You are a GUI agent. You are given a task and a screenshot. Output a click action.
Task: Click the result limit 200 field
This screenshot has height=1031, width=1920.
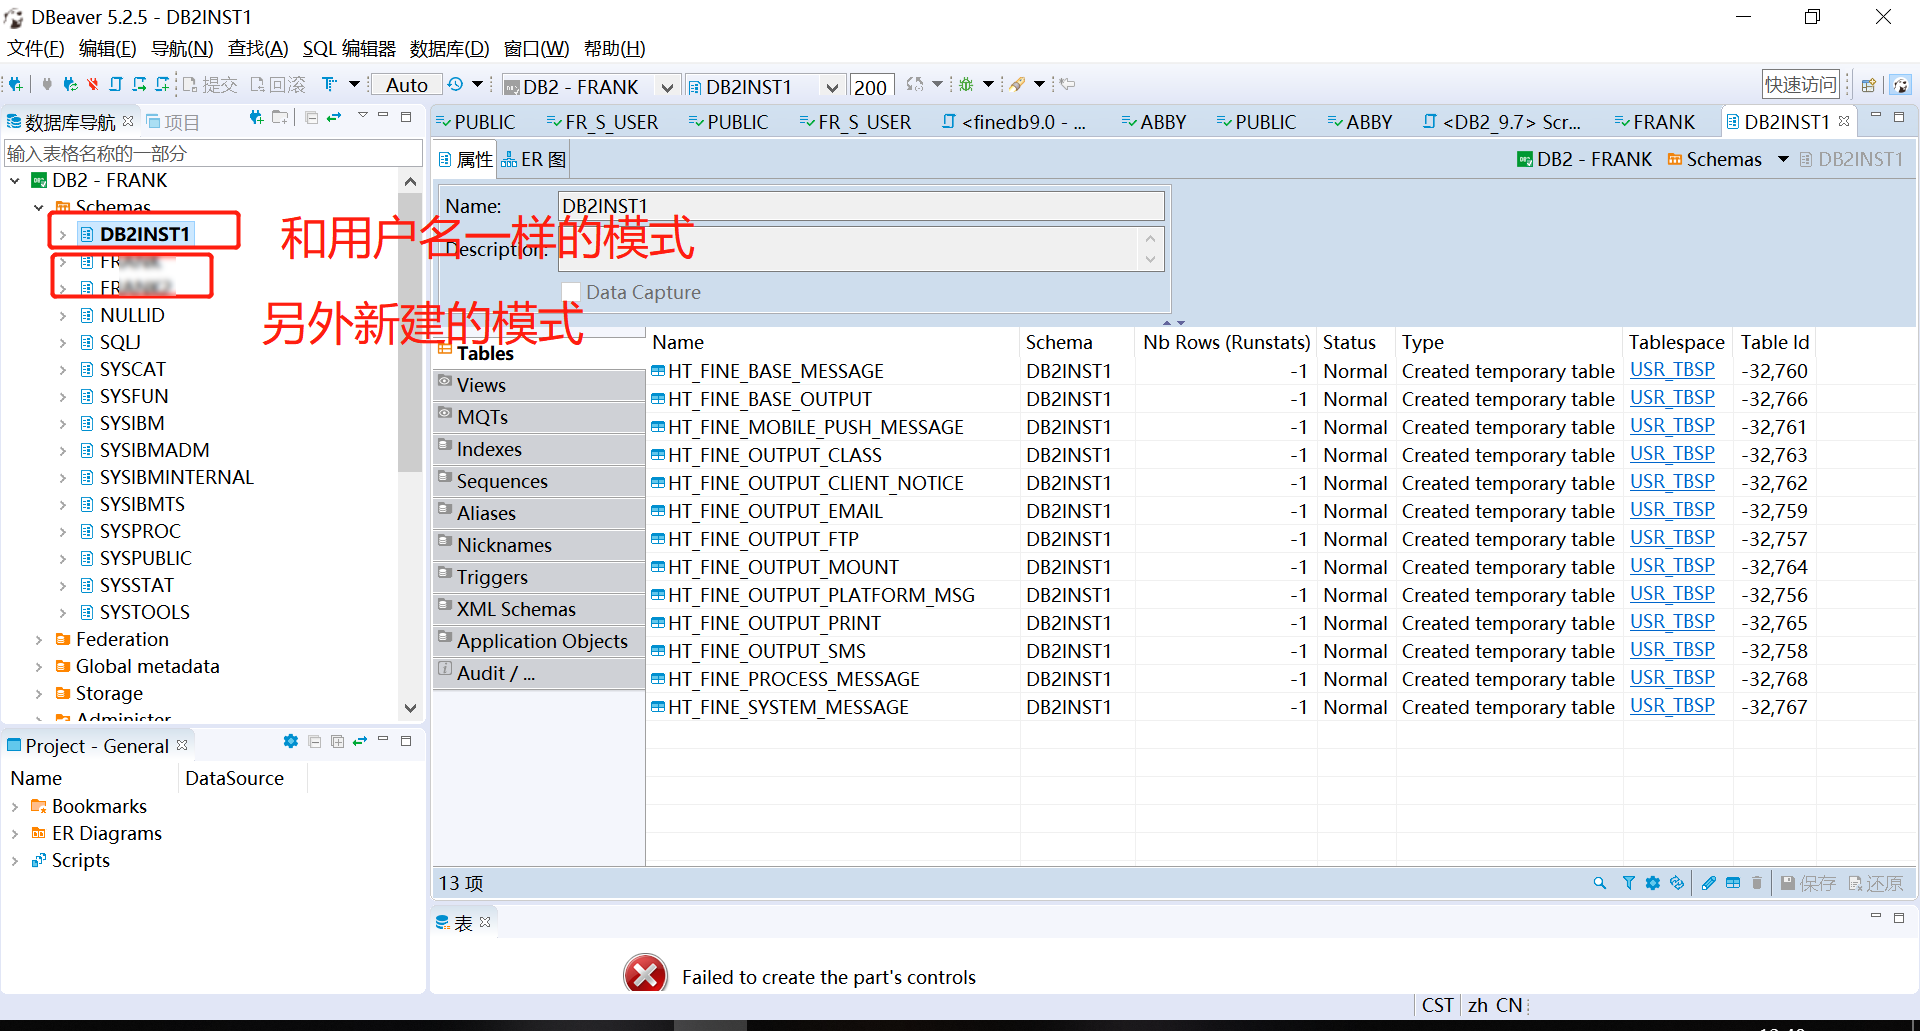(870, 87)
